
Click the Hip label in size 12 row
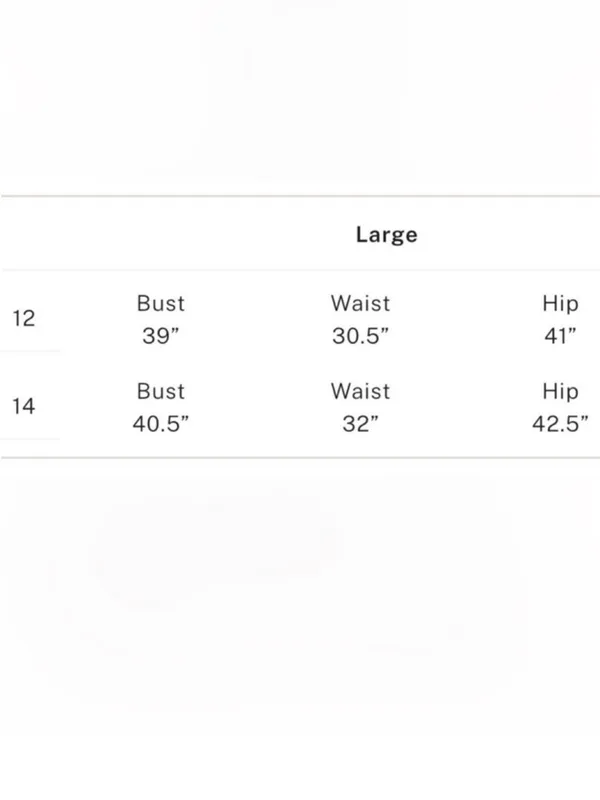pyautogui.click(x=560, y=304)
